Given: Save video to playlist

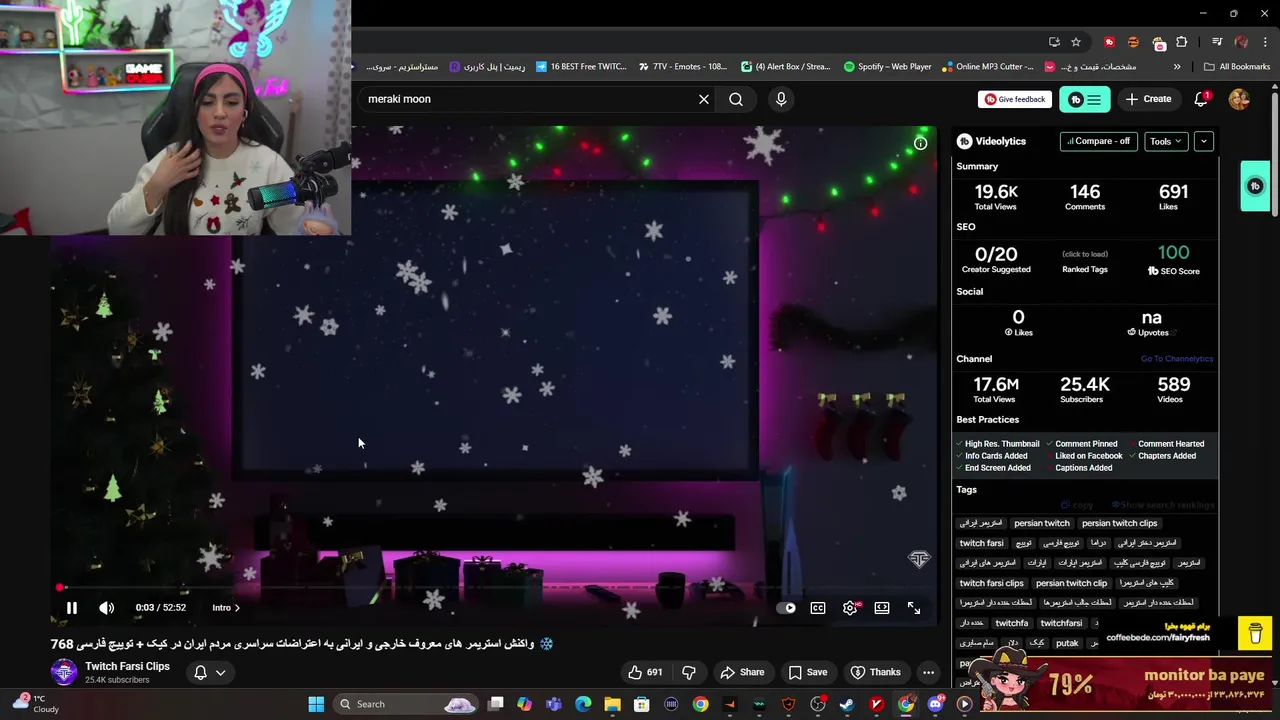Looking at the screenshot, I should pyautogui.click(x=808, y=672).
